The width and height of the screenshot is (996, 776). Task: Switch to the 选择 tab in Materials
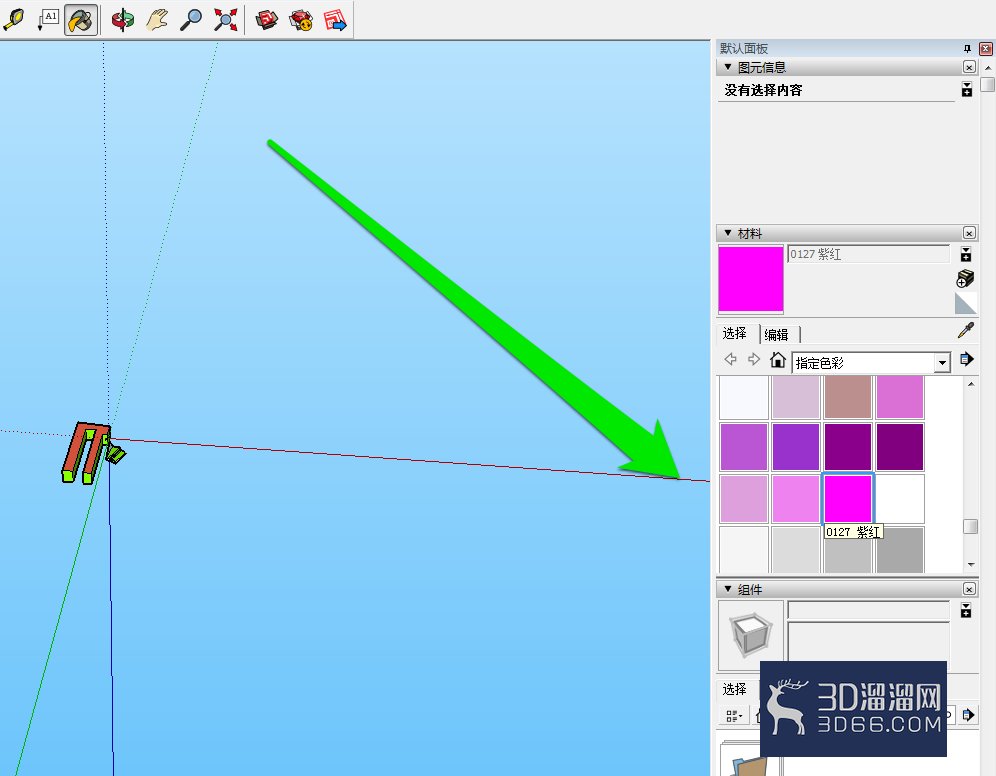coord(735,333)
